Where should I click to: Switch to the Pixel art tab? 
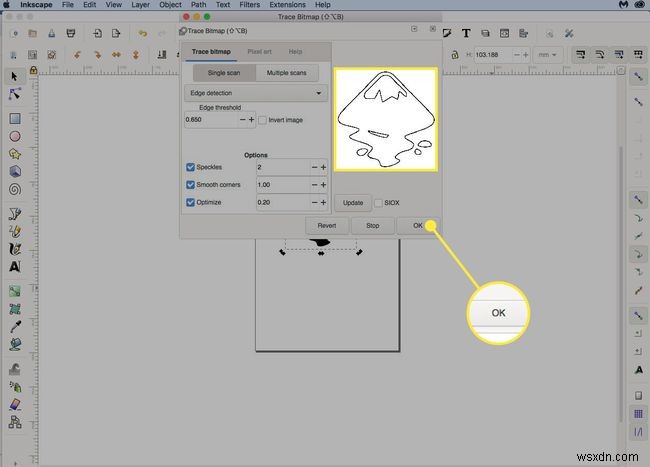coord(260,52)
